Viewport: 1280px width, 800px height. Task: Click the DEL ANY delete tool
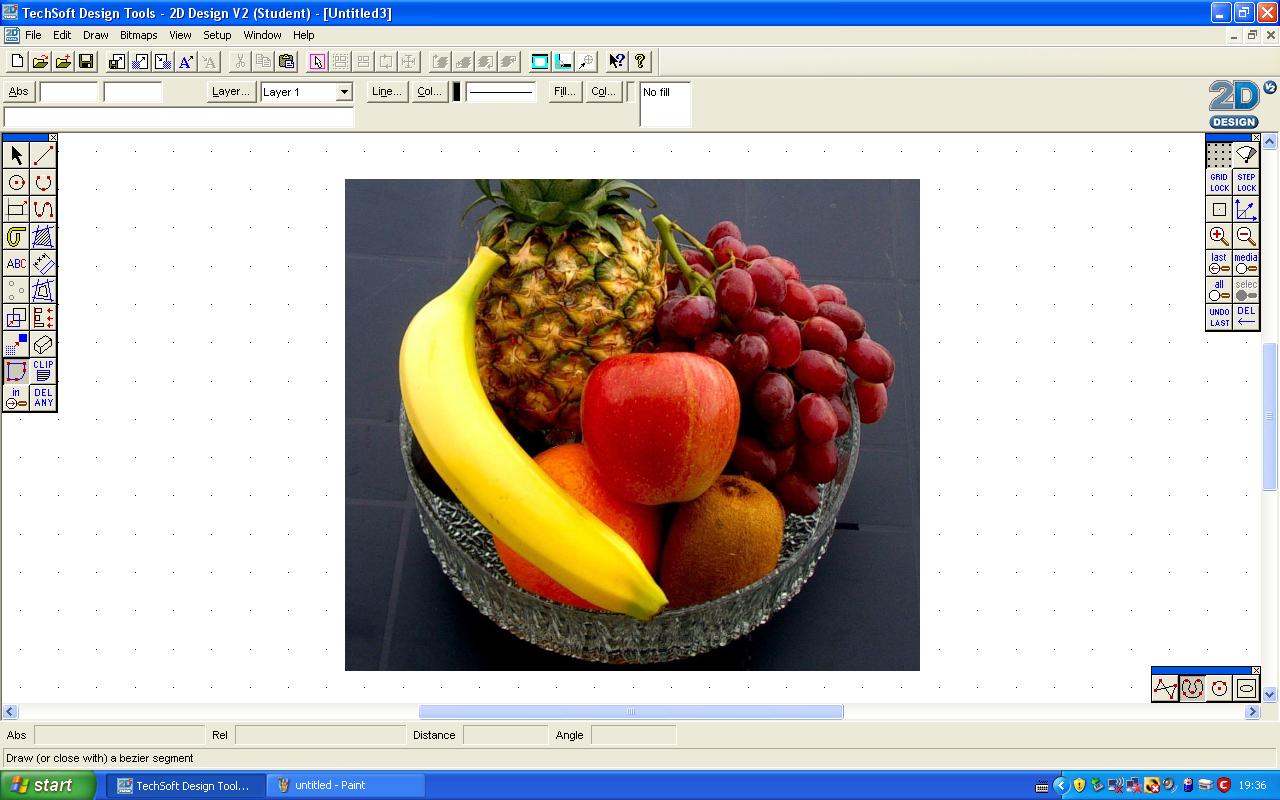pyautogui.click(x=43, y=398)
